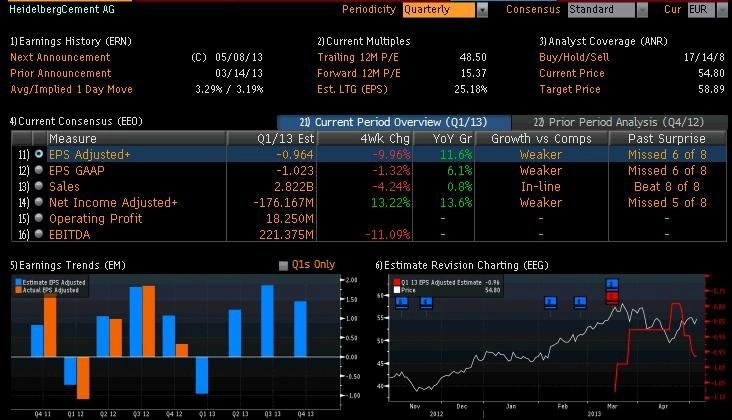Click the Growth vs Comps column header
Viewport: 732px width, 420px height.
[542, 139]
